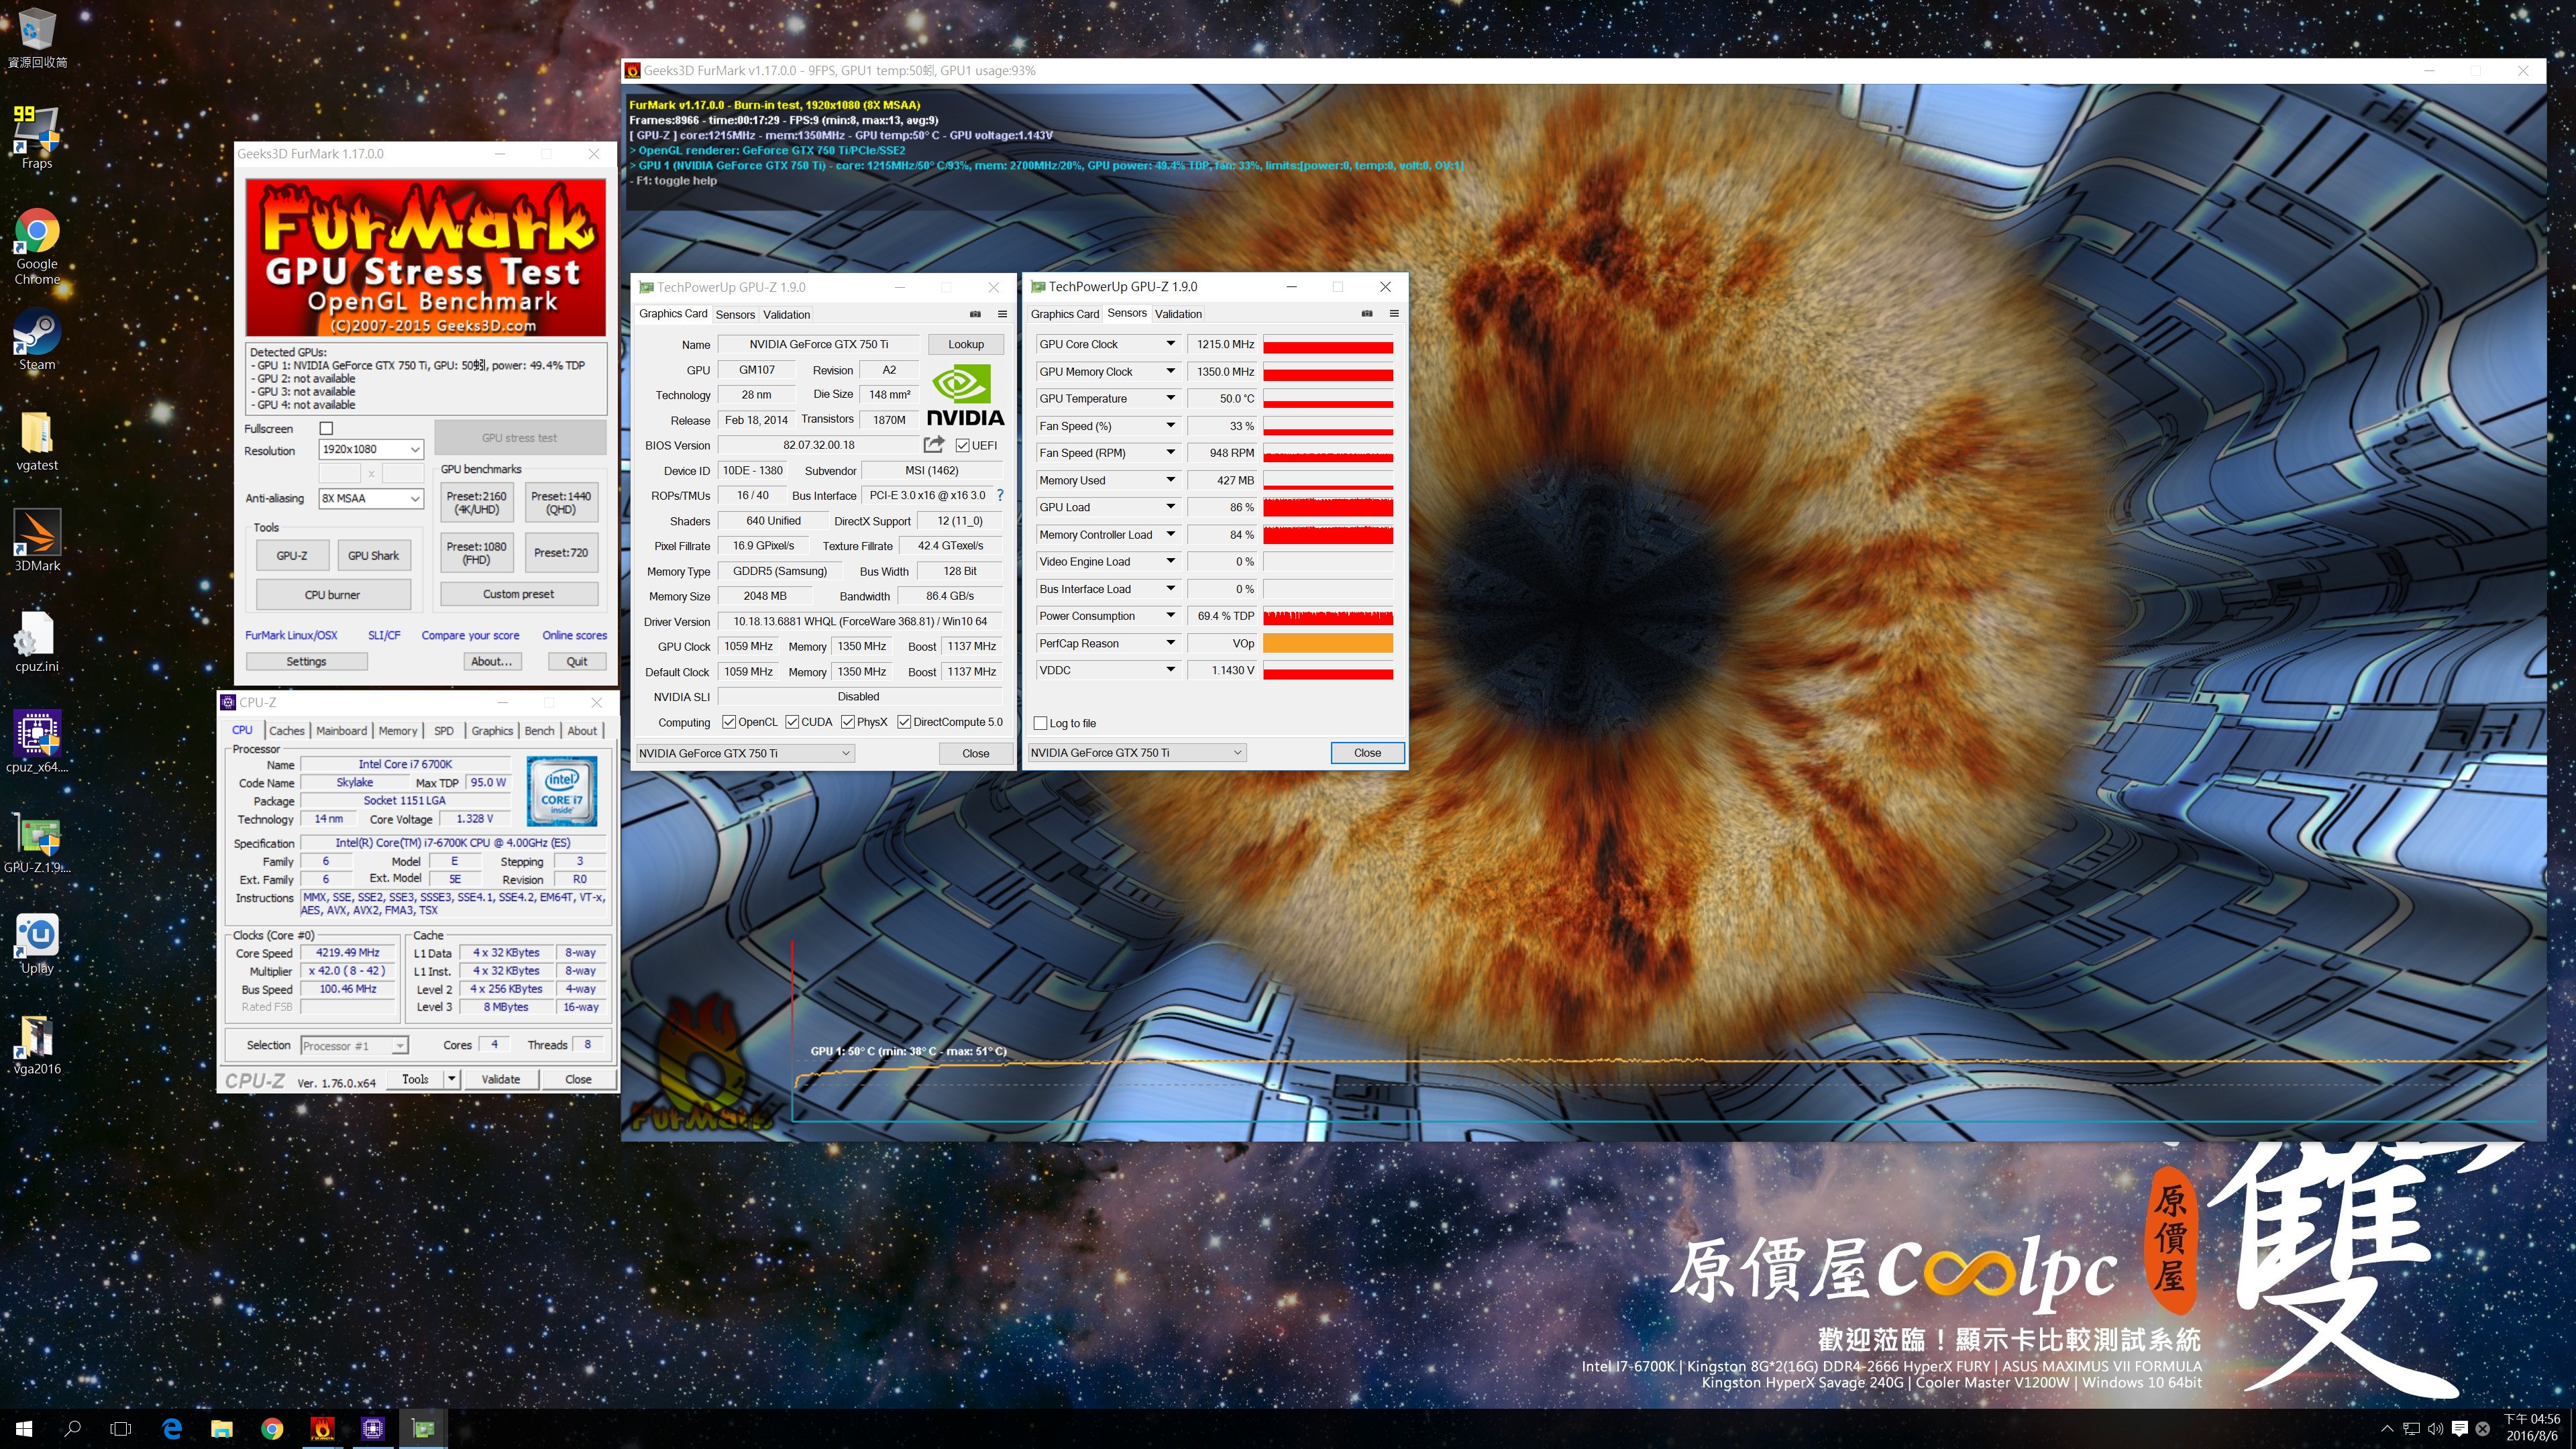The width and height of the screenshot is (2576, 1449).
Task: Click BIOS share/export icon in GPU-Z
Action: 934,444
